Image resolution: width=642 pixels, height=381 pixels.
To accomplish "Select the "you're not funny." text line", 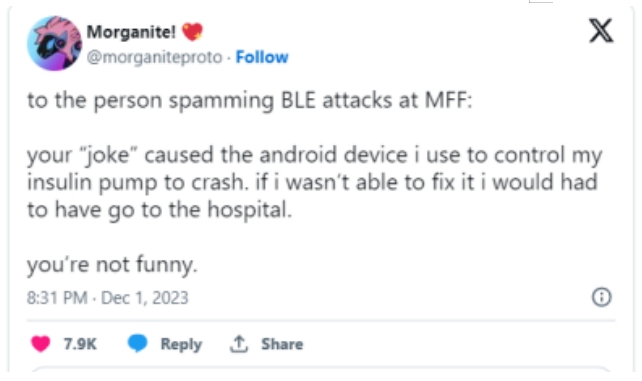I will pos(112,264).
